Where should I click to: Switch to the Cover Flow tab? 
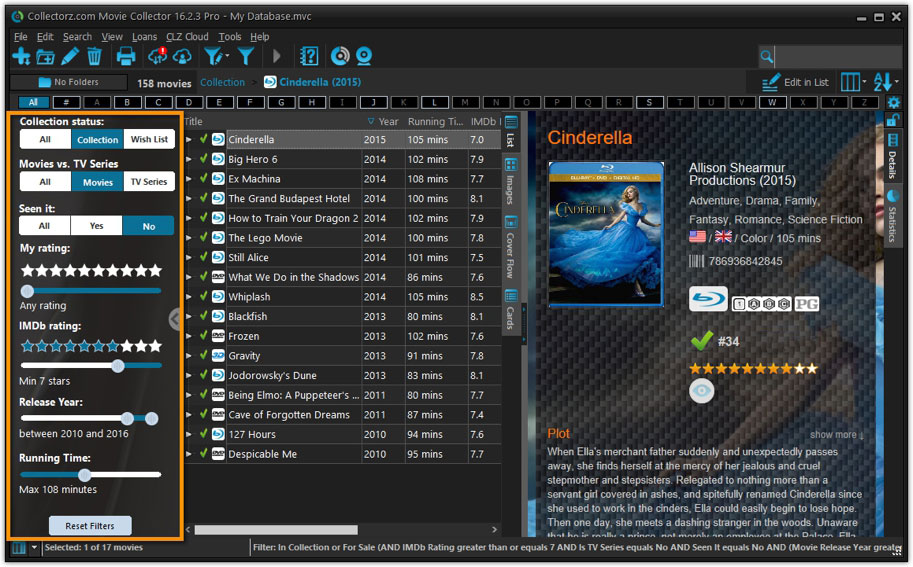[x=511, y=247]
